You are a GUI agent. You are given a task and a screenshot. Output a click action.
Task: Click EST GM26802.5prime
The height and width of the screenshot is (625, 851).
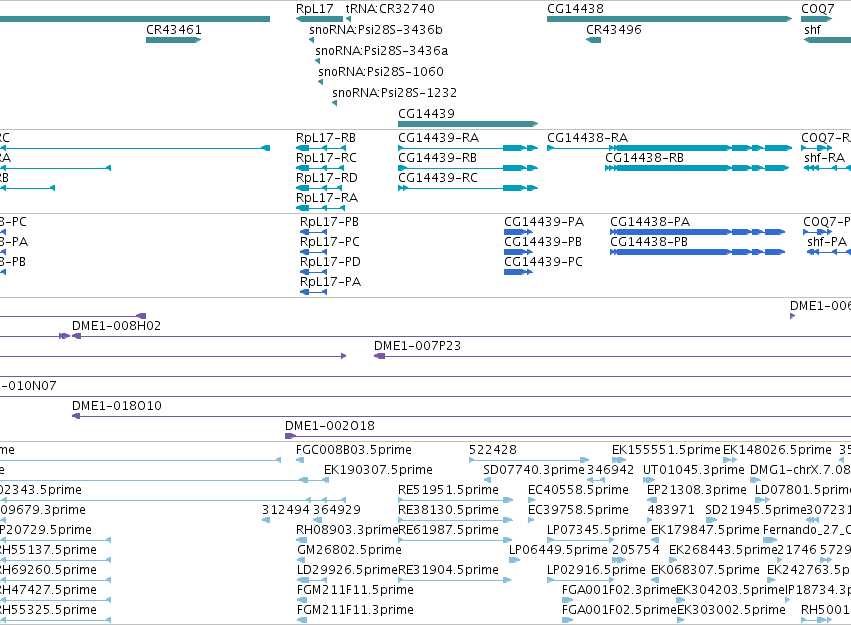[x=350, y=550]
